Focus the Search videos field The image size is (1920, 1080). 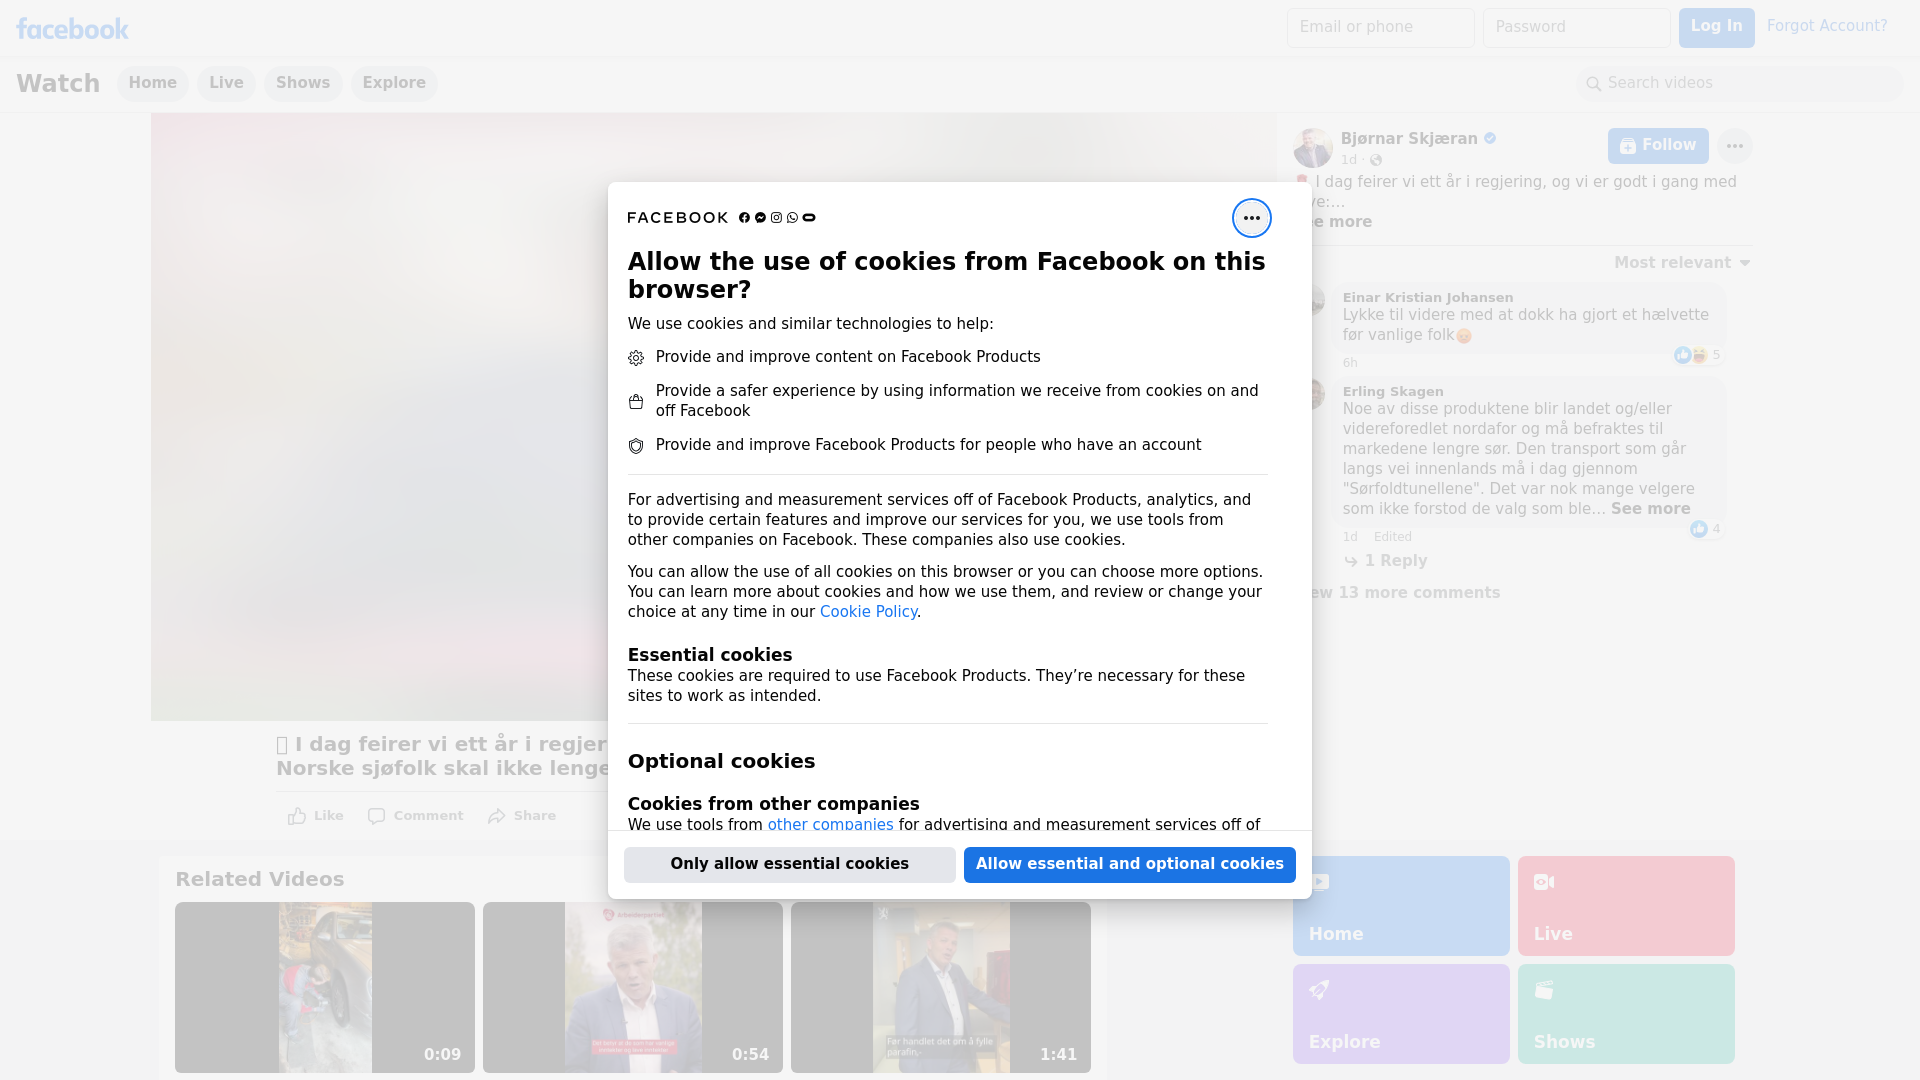click(1740, 84)
